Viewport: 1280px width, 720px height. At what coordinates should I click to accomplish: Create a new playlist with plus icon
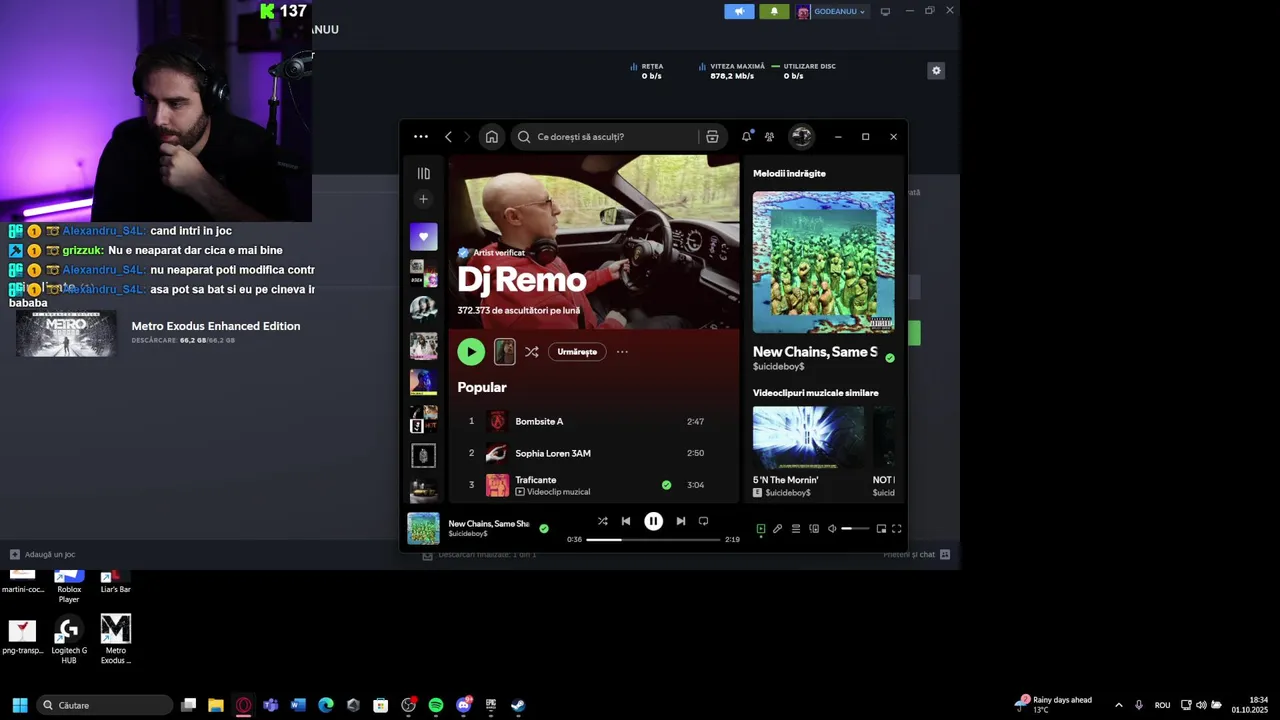pos(423,199)
